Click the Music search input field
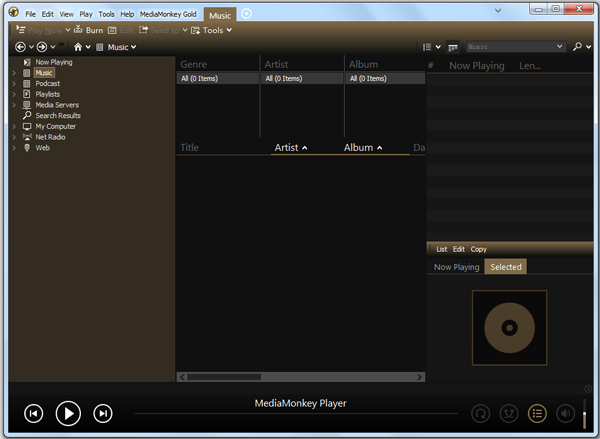The width and height of the screenshot is (600, 439). (x=515, y=47)
